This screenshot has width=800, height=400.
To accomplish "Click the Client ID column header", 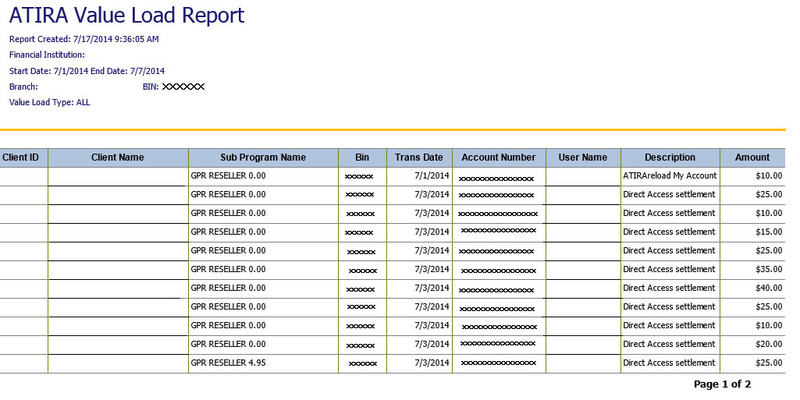I will tap(22, 157).
